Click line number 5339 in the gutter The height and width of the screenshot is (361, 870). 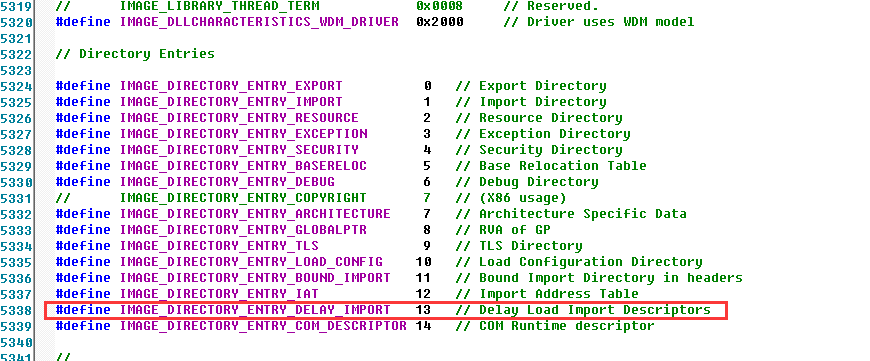16,327
